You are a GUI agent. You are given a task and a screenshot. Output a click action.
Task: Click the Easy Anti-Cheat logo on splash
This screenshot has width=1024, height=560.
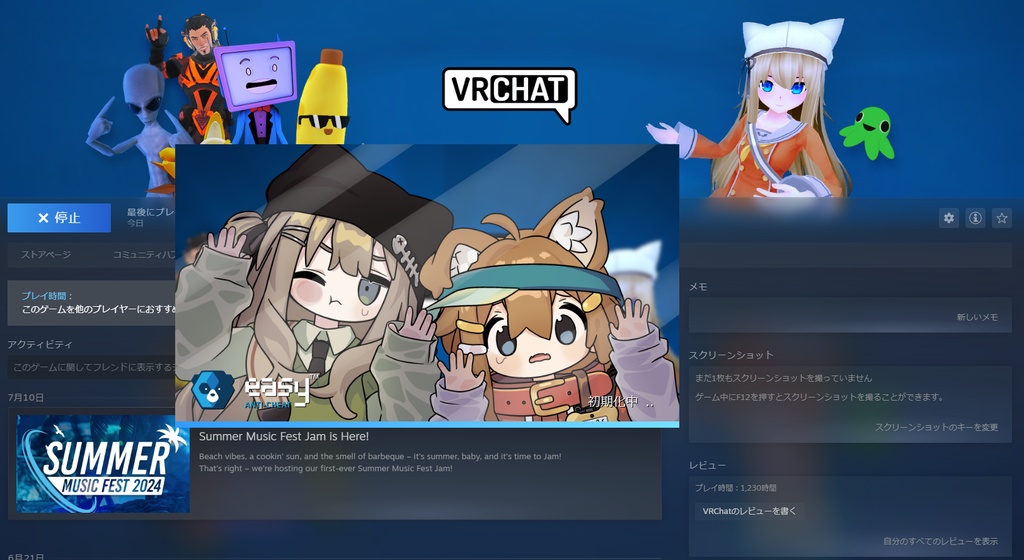pyautogui.click(x=251, y=390)
